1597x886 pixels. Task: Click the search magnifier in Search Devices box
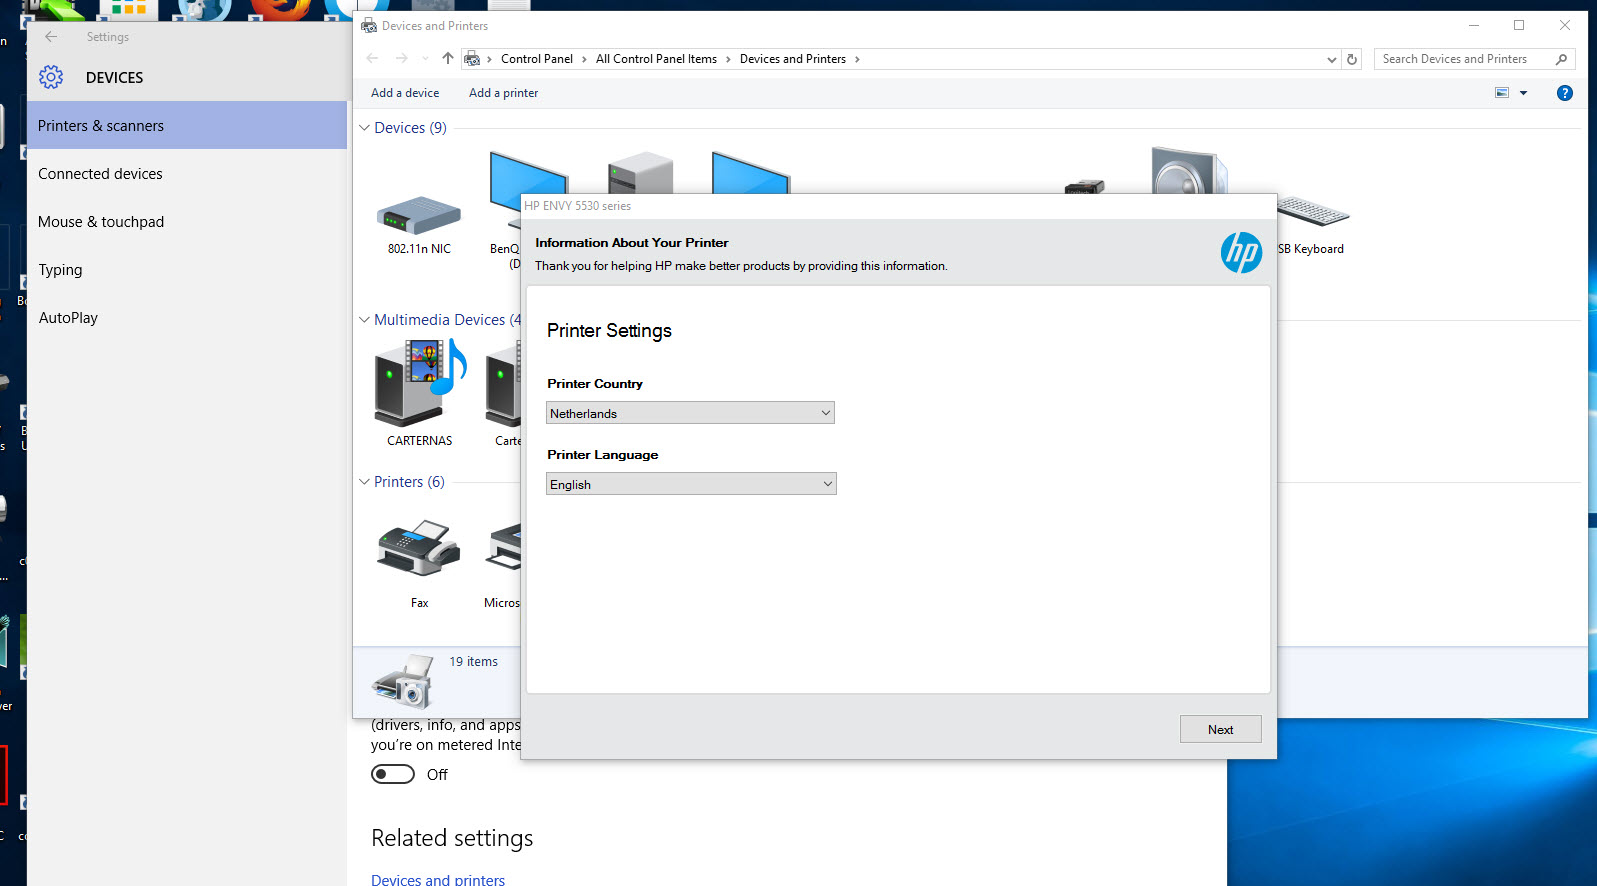tap(1561, 59)
